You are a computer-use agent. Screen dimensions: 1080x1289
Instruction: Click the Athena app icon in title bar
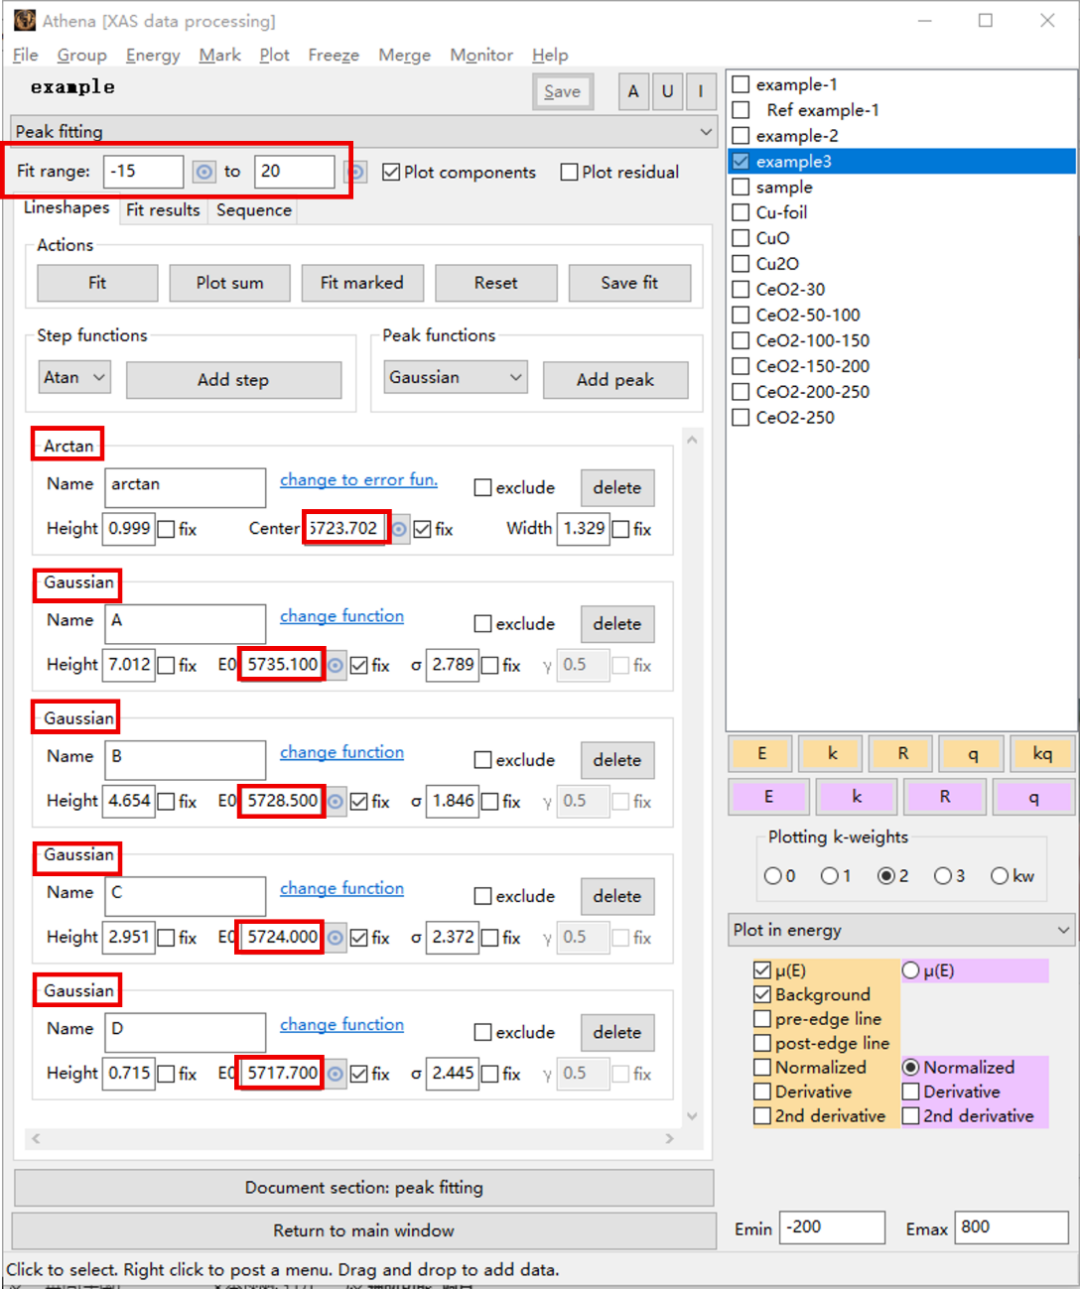pos(24,20)
